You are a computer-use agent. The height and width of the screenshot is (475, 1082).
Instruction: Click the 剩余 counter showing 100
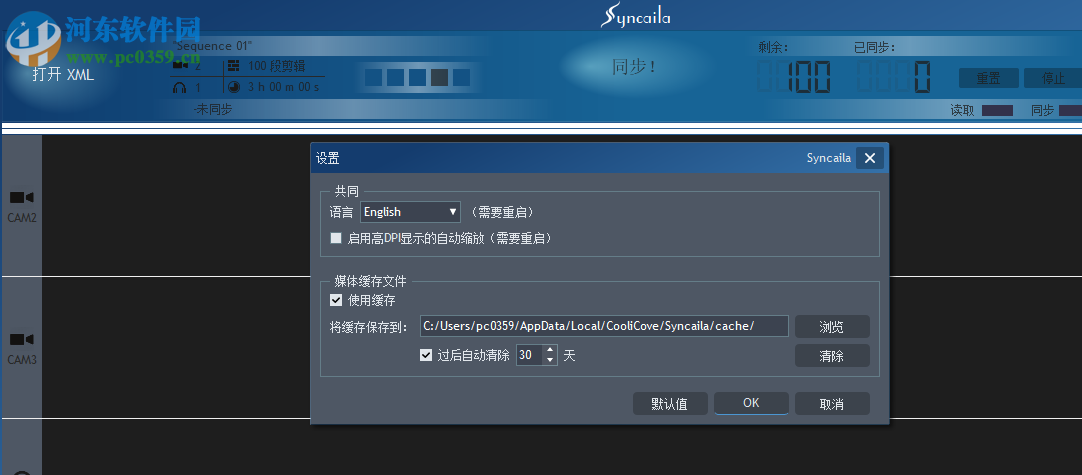pyautogui.click(x=794, y=77)
